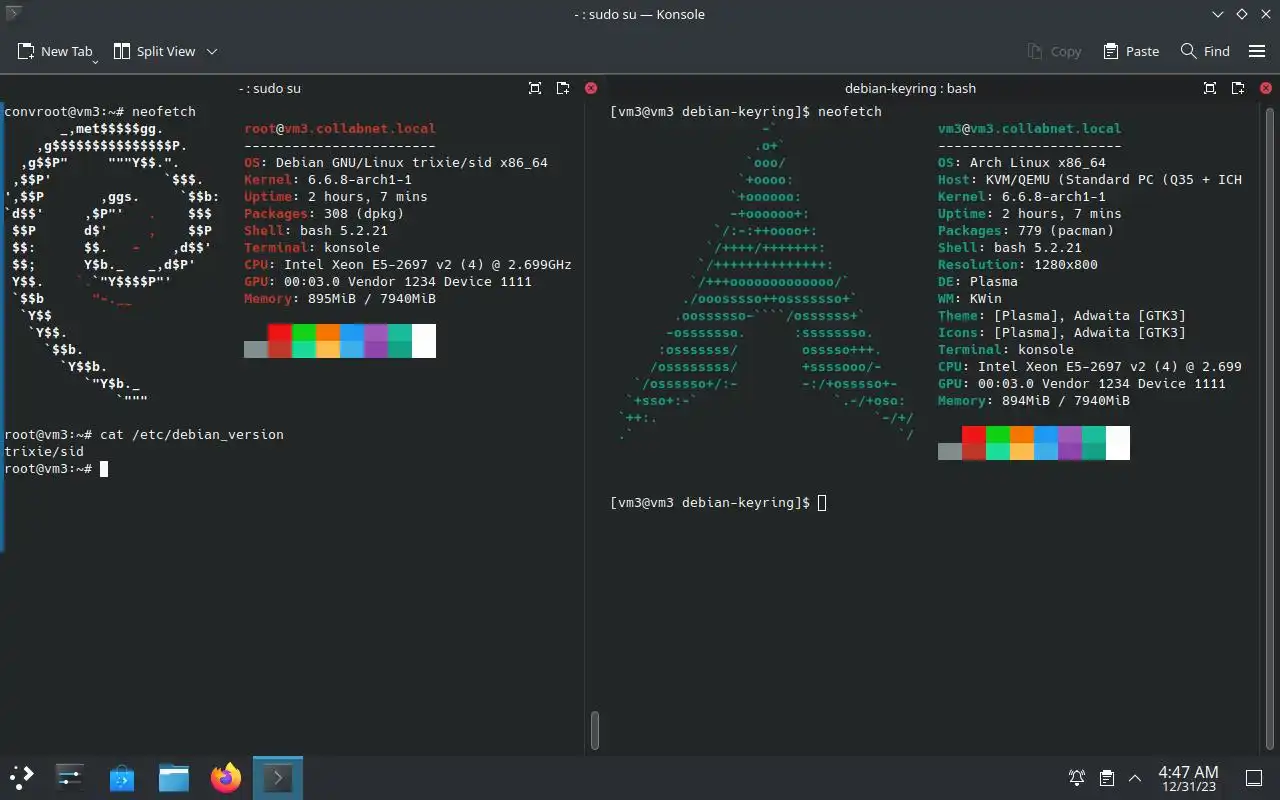The image size is (1280, 800).
Task: Click 'Terminal: konsole' in right pane
Action: pos(1006,349)
